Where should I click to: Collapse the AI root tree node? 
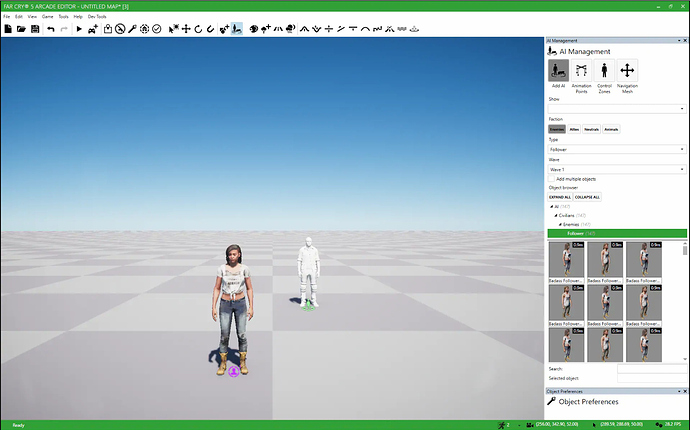point(551,206)
